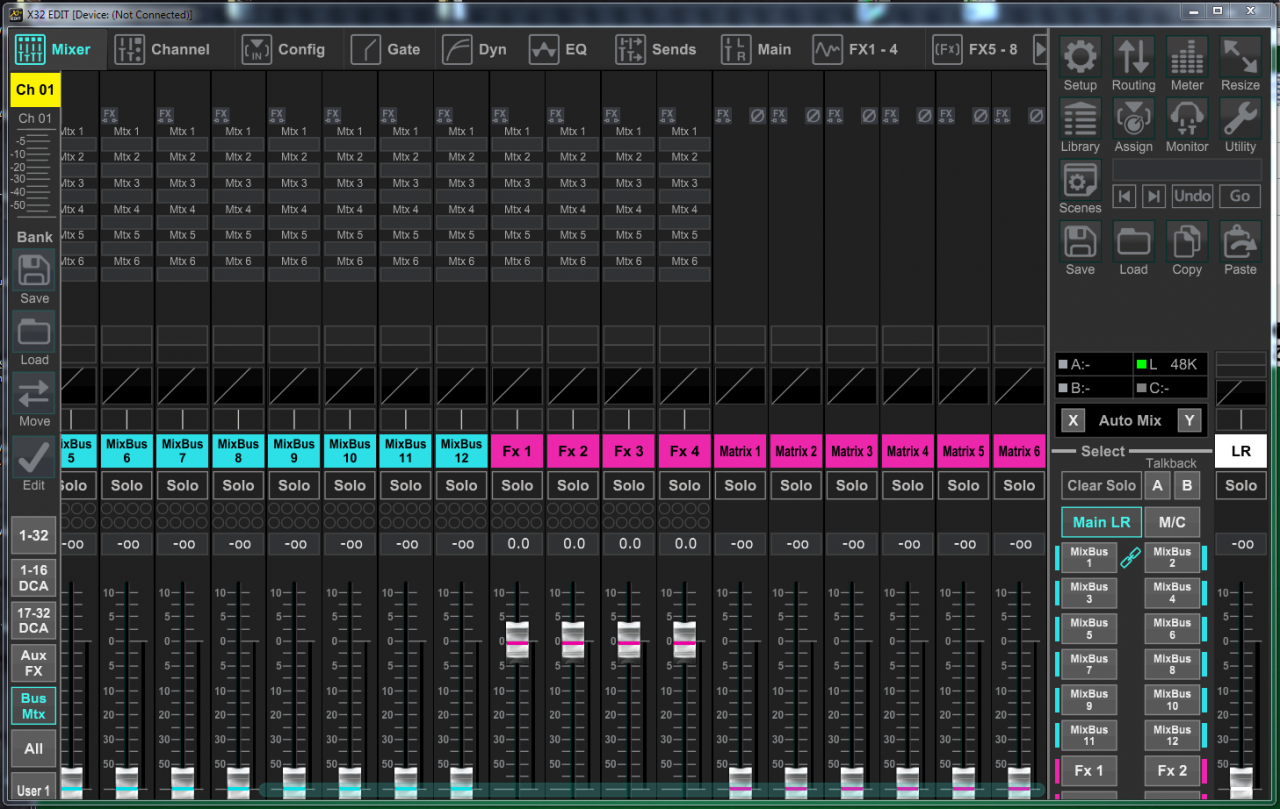Click the X32 EDIT app icon in the title bar

(x=15, y=14)
